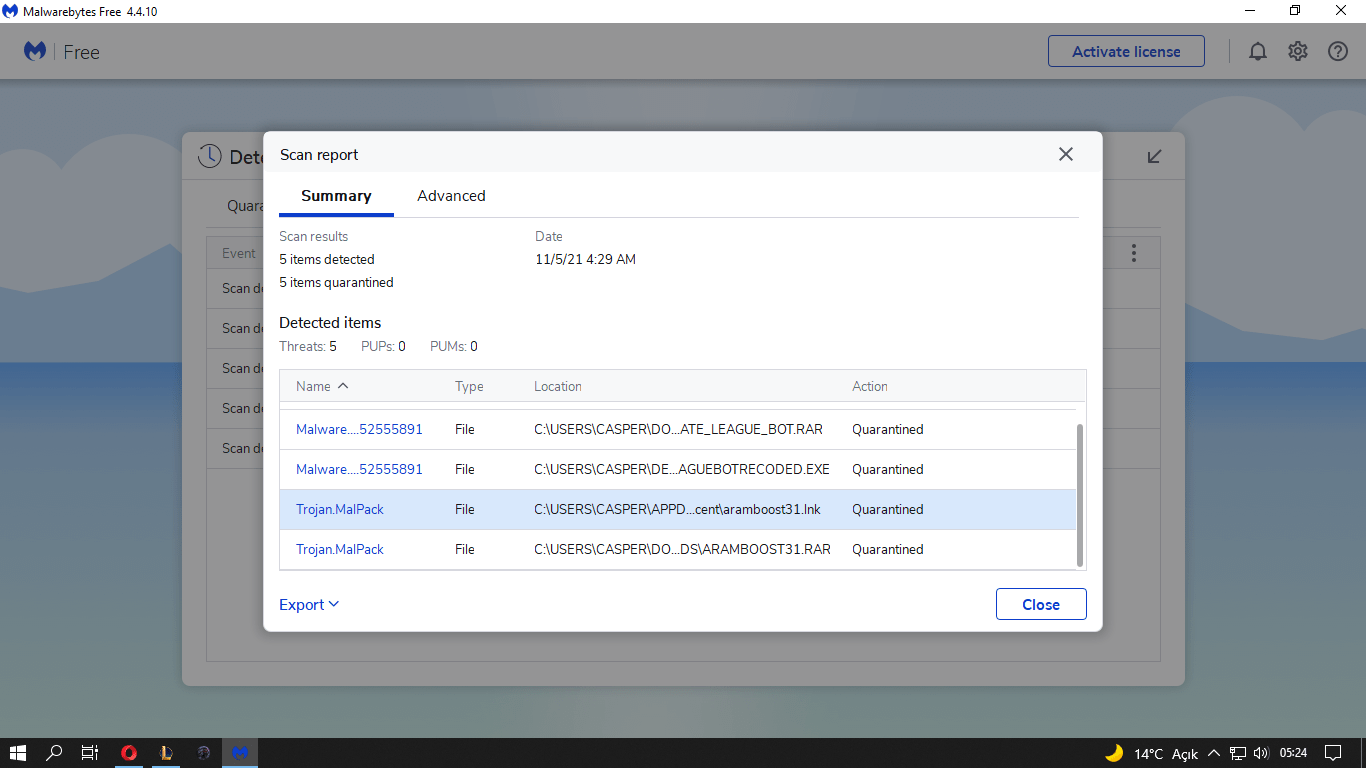1366x768 pixels.
Task: Click the '5 items quarantined' text
Action: pyautogui.click(x=336, y=282)
